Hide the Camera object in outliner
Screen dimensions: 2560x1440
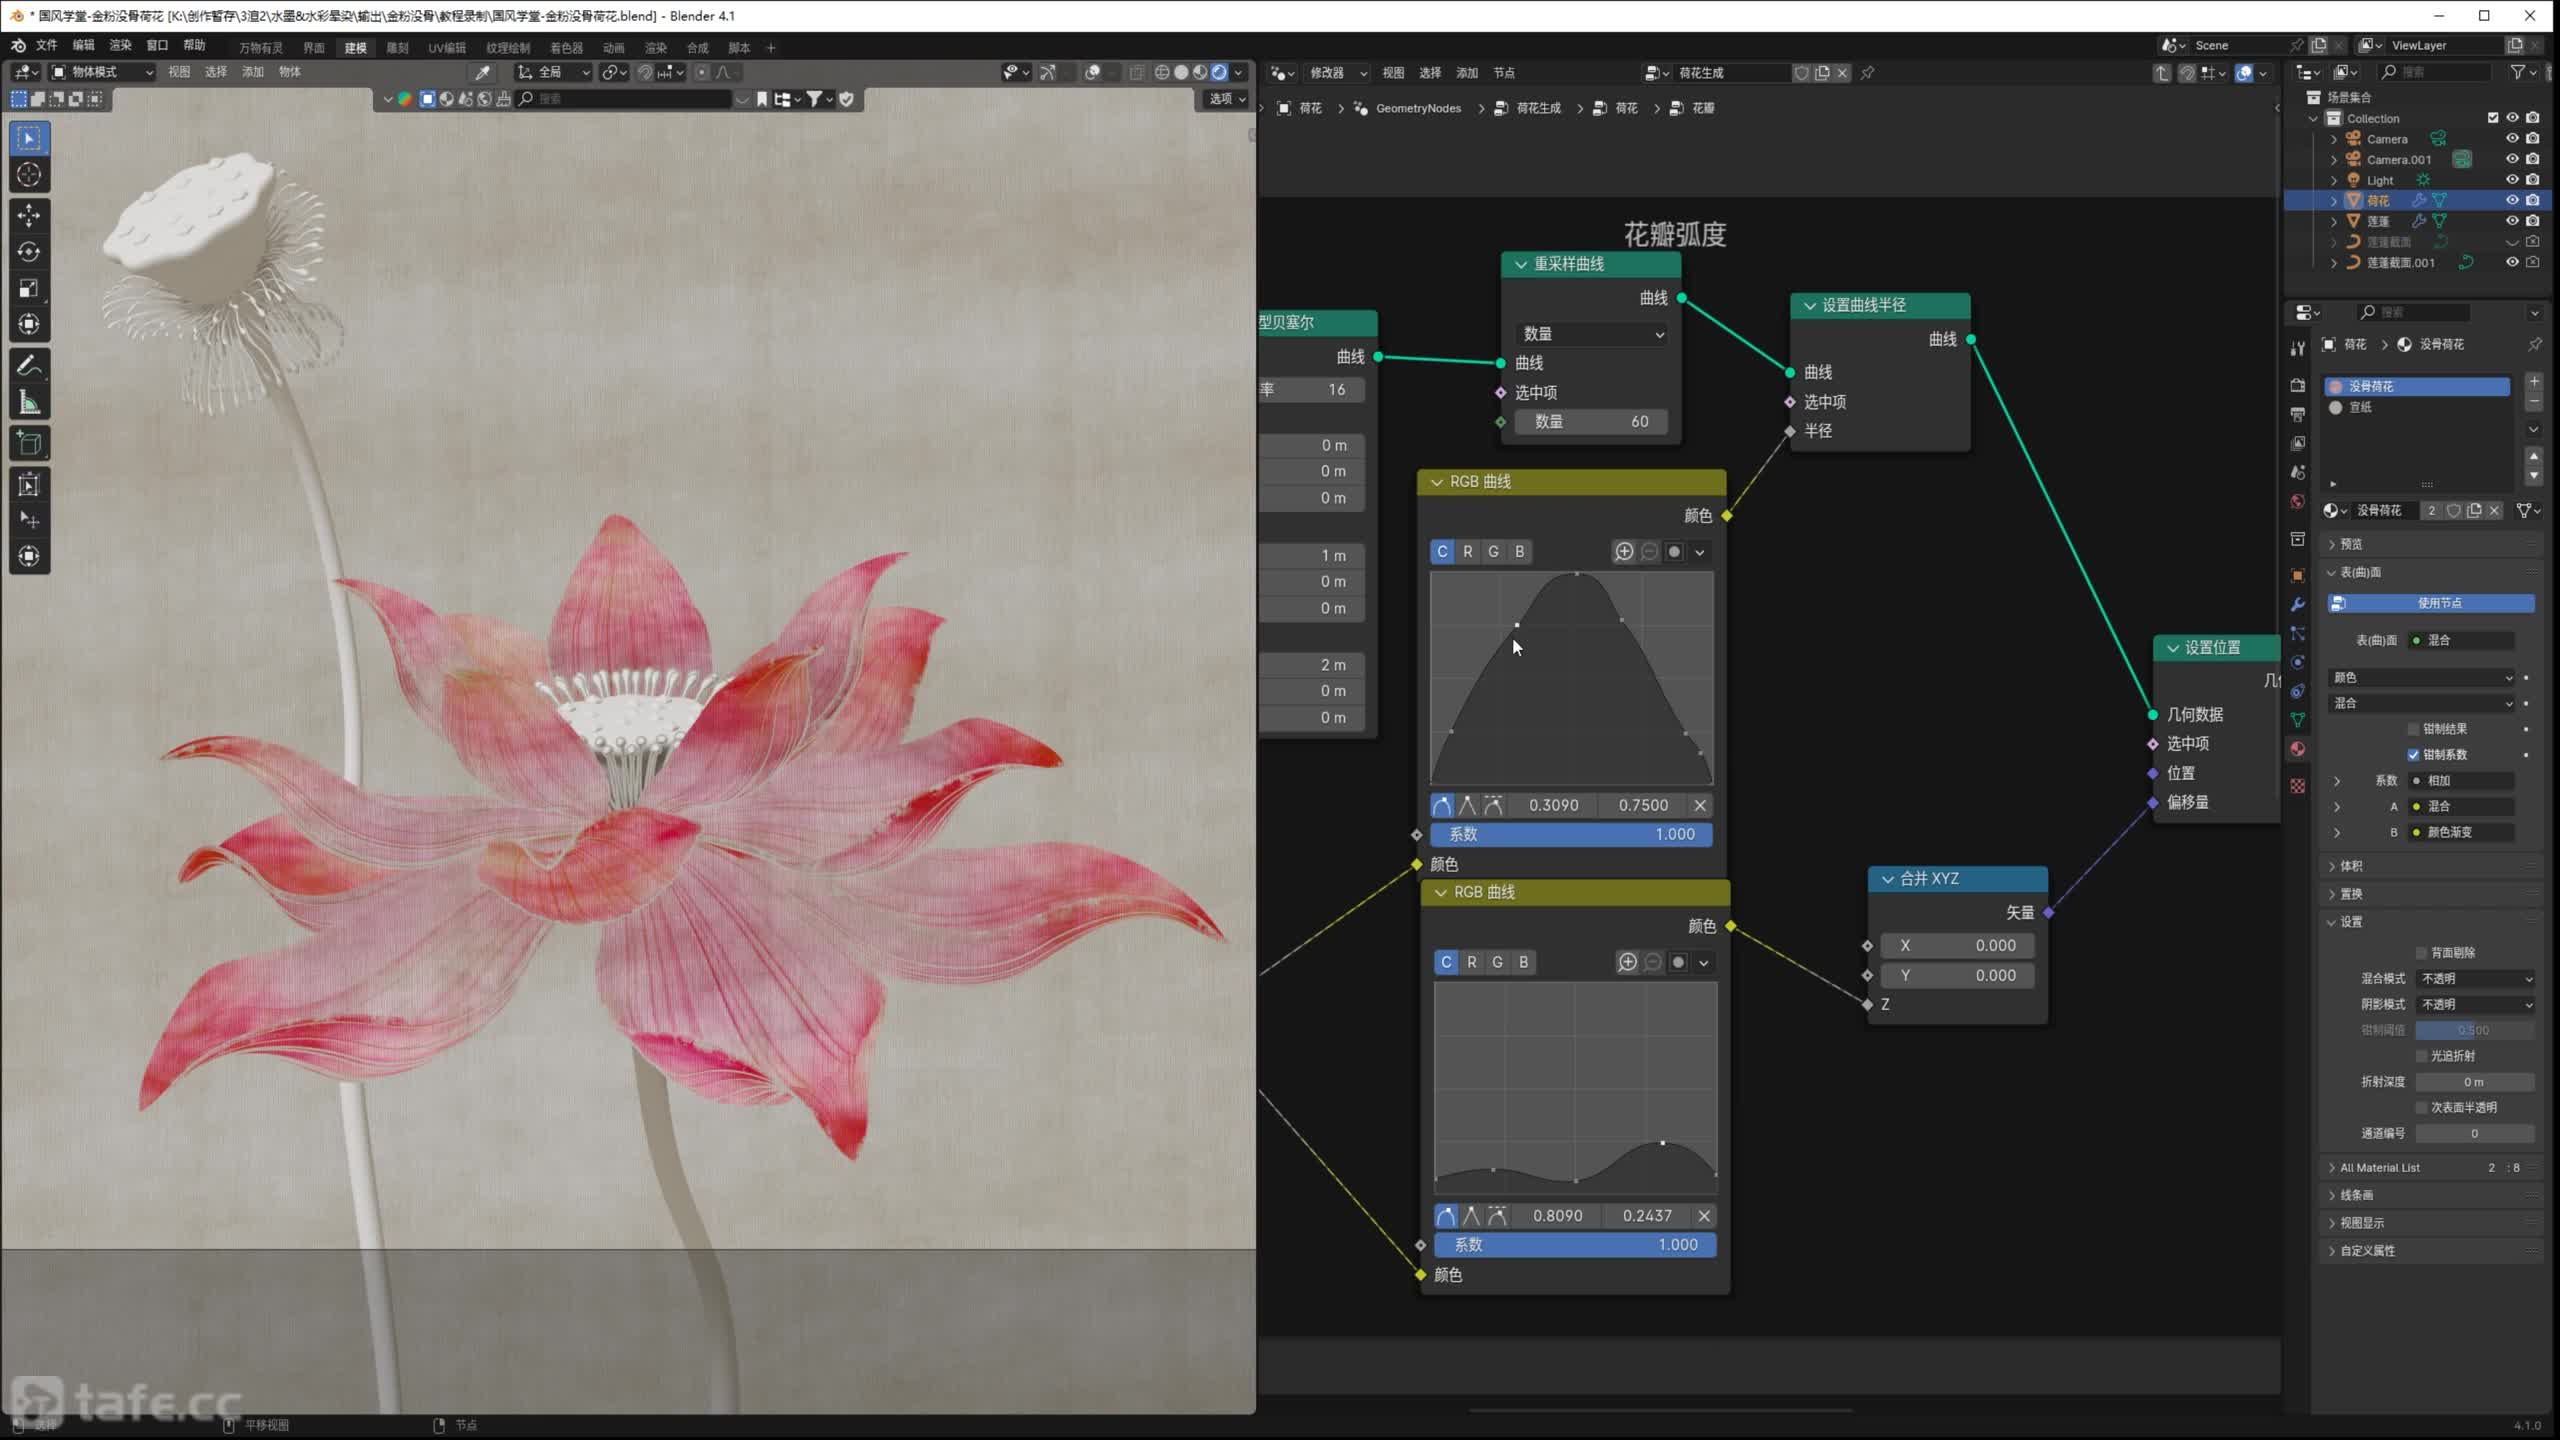(x=2511, y=139)
